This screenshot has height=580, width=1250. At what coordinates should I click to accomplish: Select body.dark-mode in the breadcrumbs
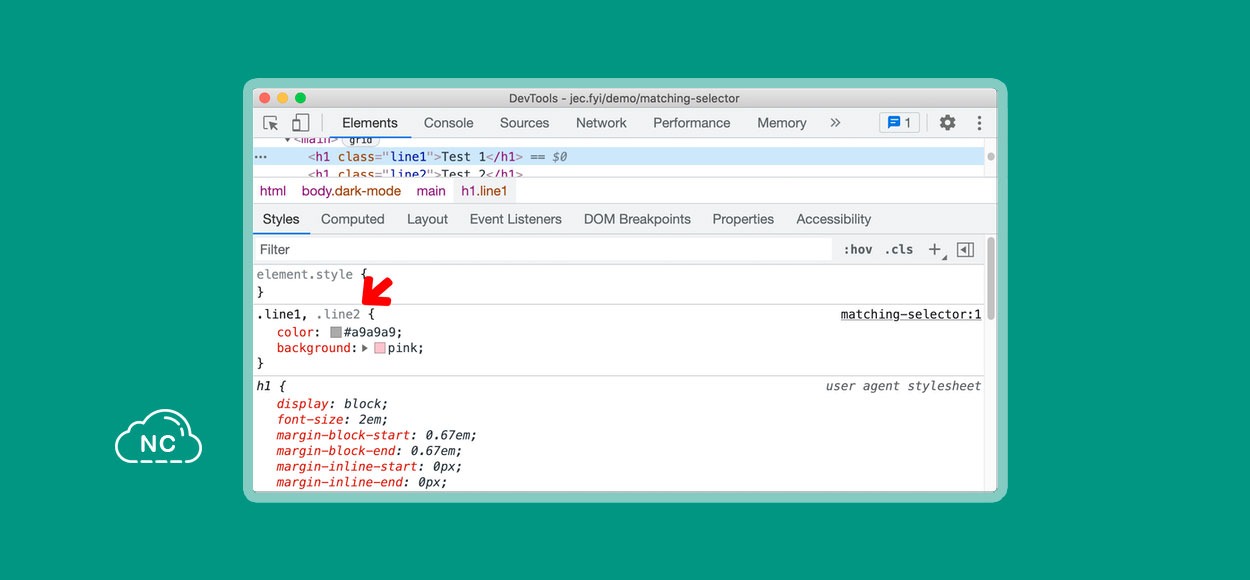click(351, 191)
